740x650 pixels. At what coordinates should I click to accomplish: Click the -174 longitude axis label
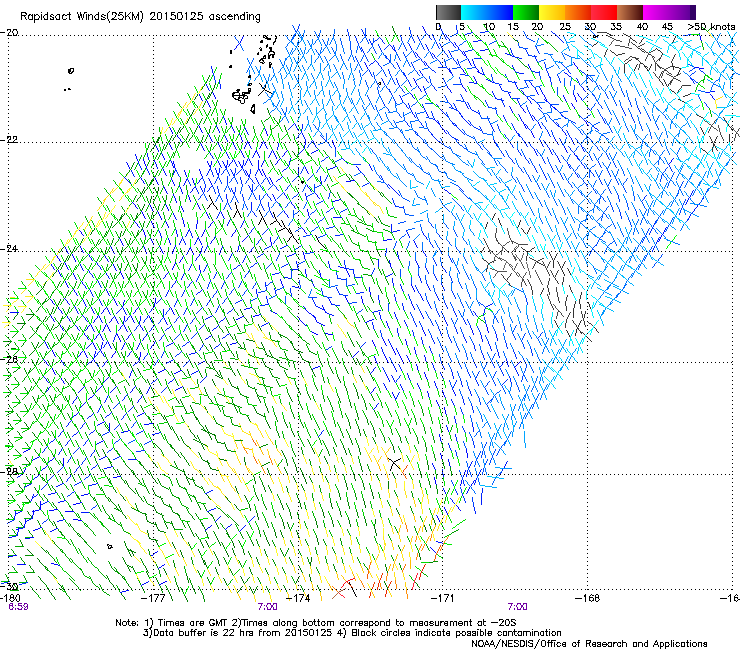tap(298, 598)
